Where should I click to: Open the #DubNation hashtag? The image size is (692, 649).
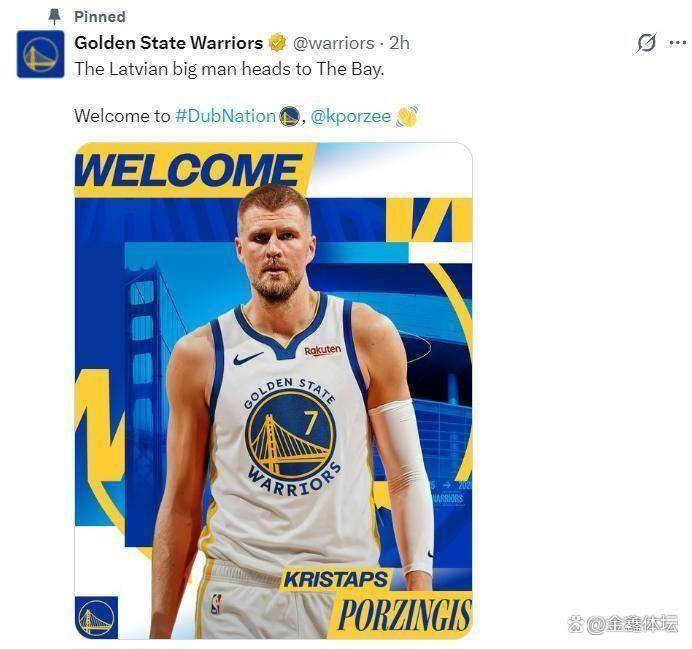pos(225,116)
